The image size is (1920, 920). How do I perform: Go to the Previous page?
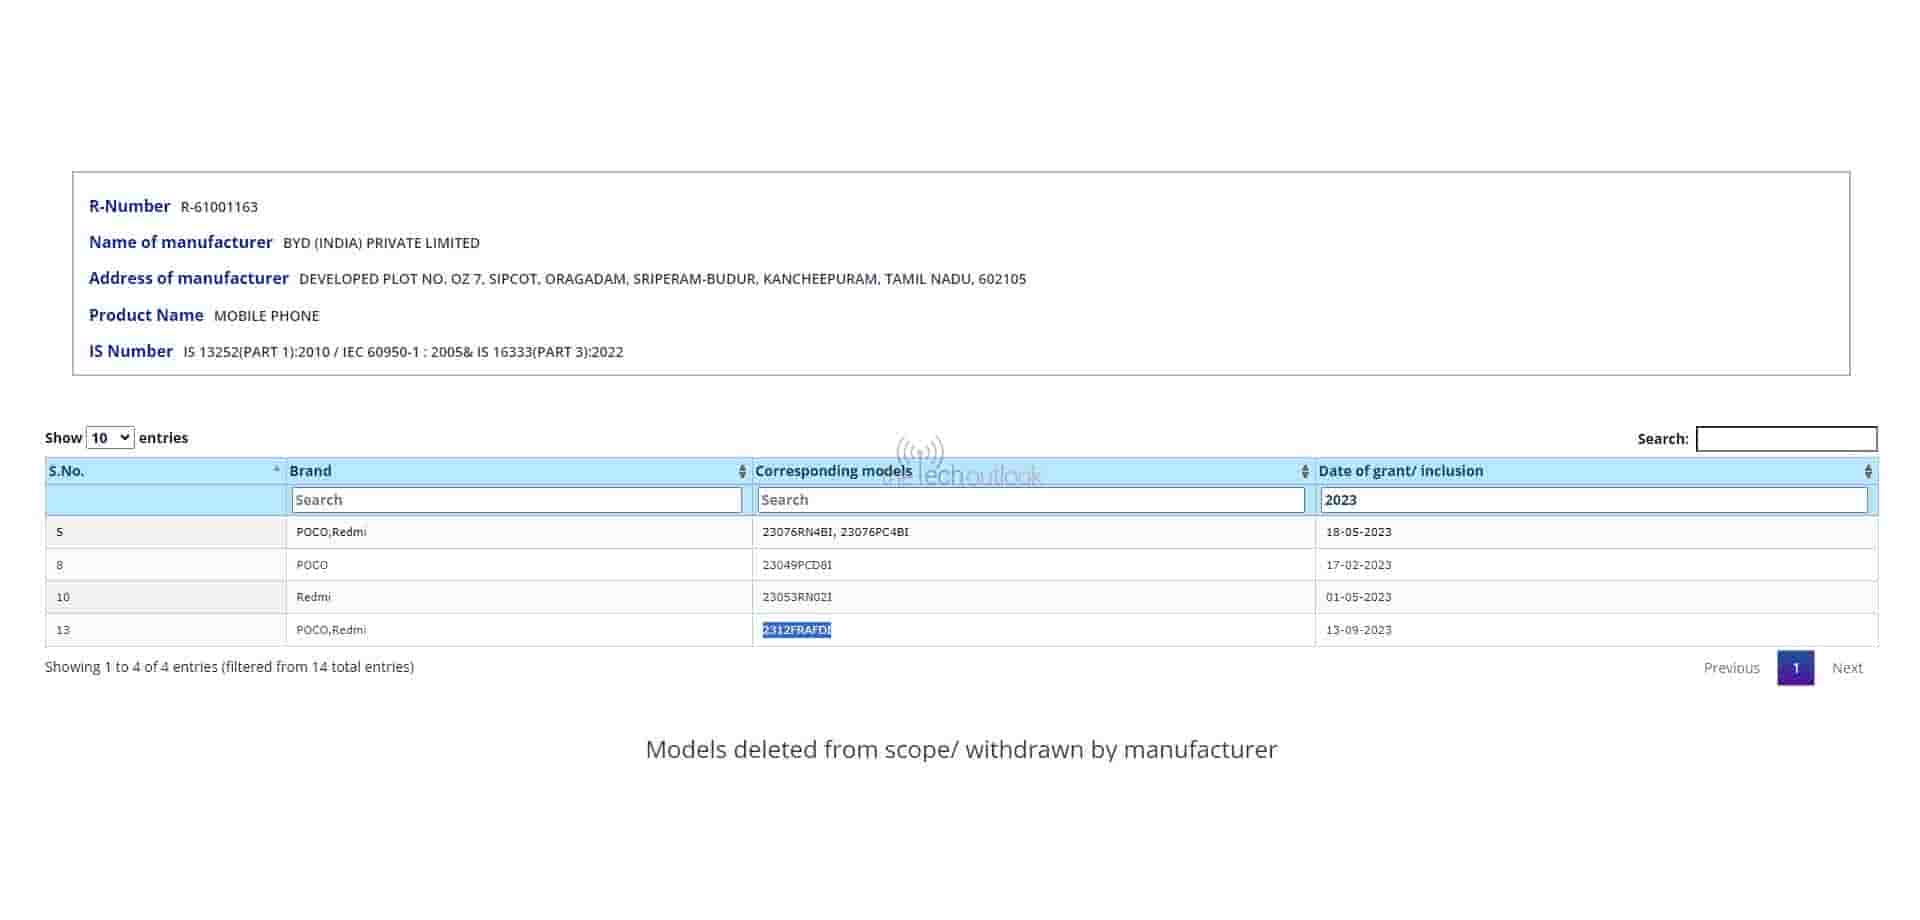pyautogui.click(x=1731, y=668)
